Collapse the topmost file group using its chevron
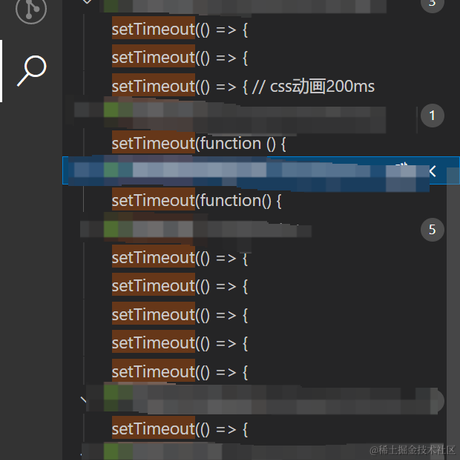 [87, 2]
